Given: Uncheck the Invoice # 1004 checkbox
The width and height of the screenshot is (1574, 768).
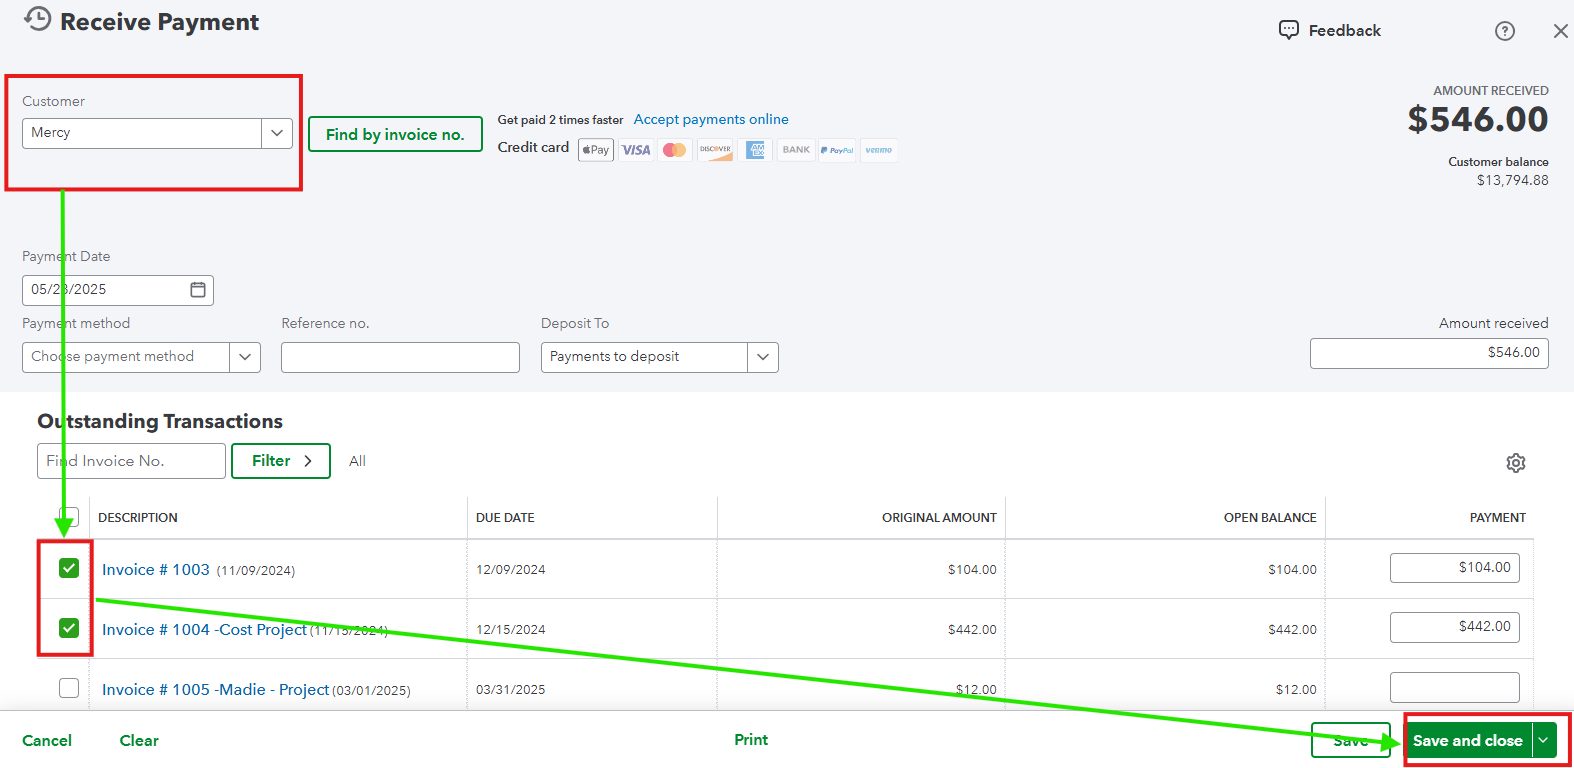Looking at the screenshot, I should pos(69,628).
